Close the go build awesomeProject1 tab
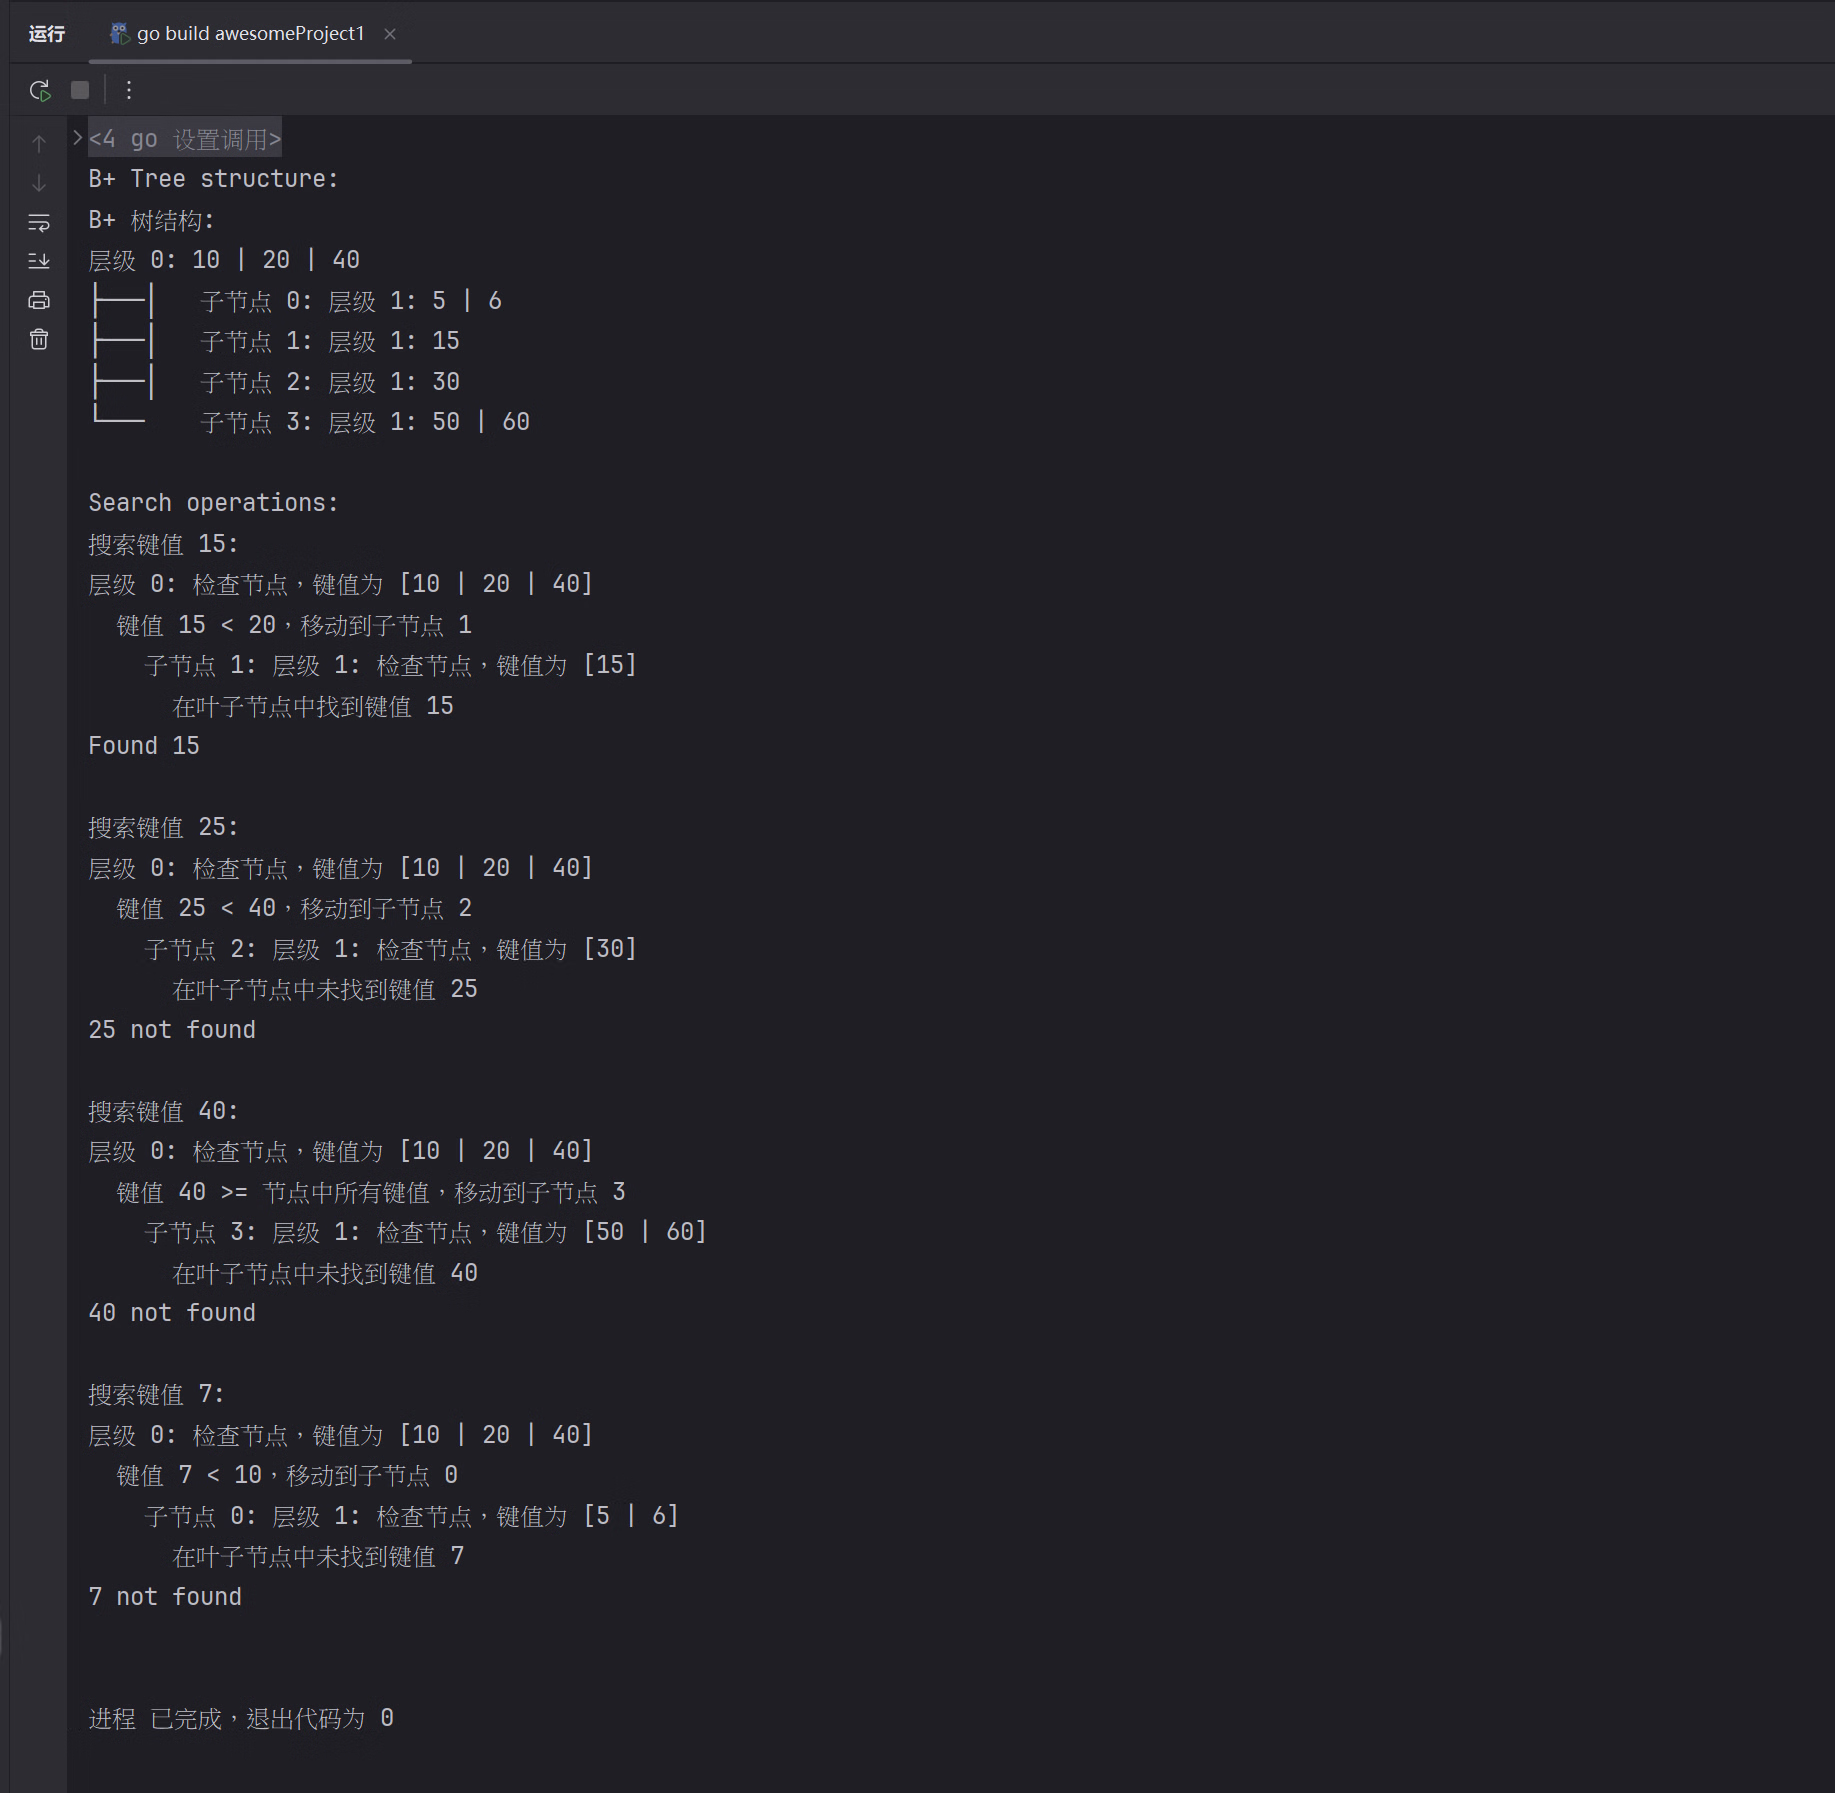This screenshot has height=1793, width=1835. coord(390,34)
